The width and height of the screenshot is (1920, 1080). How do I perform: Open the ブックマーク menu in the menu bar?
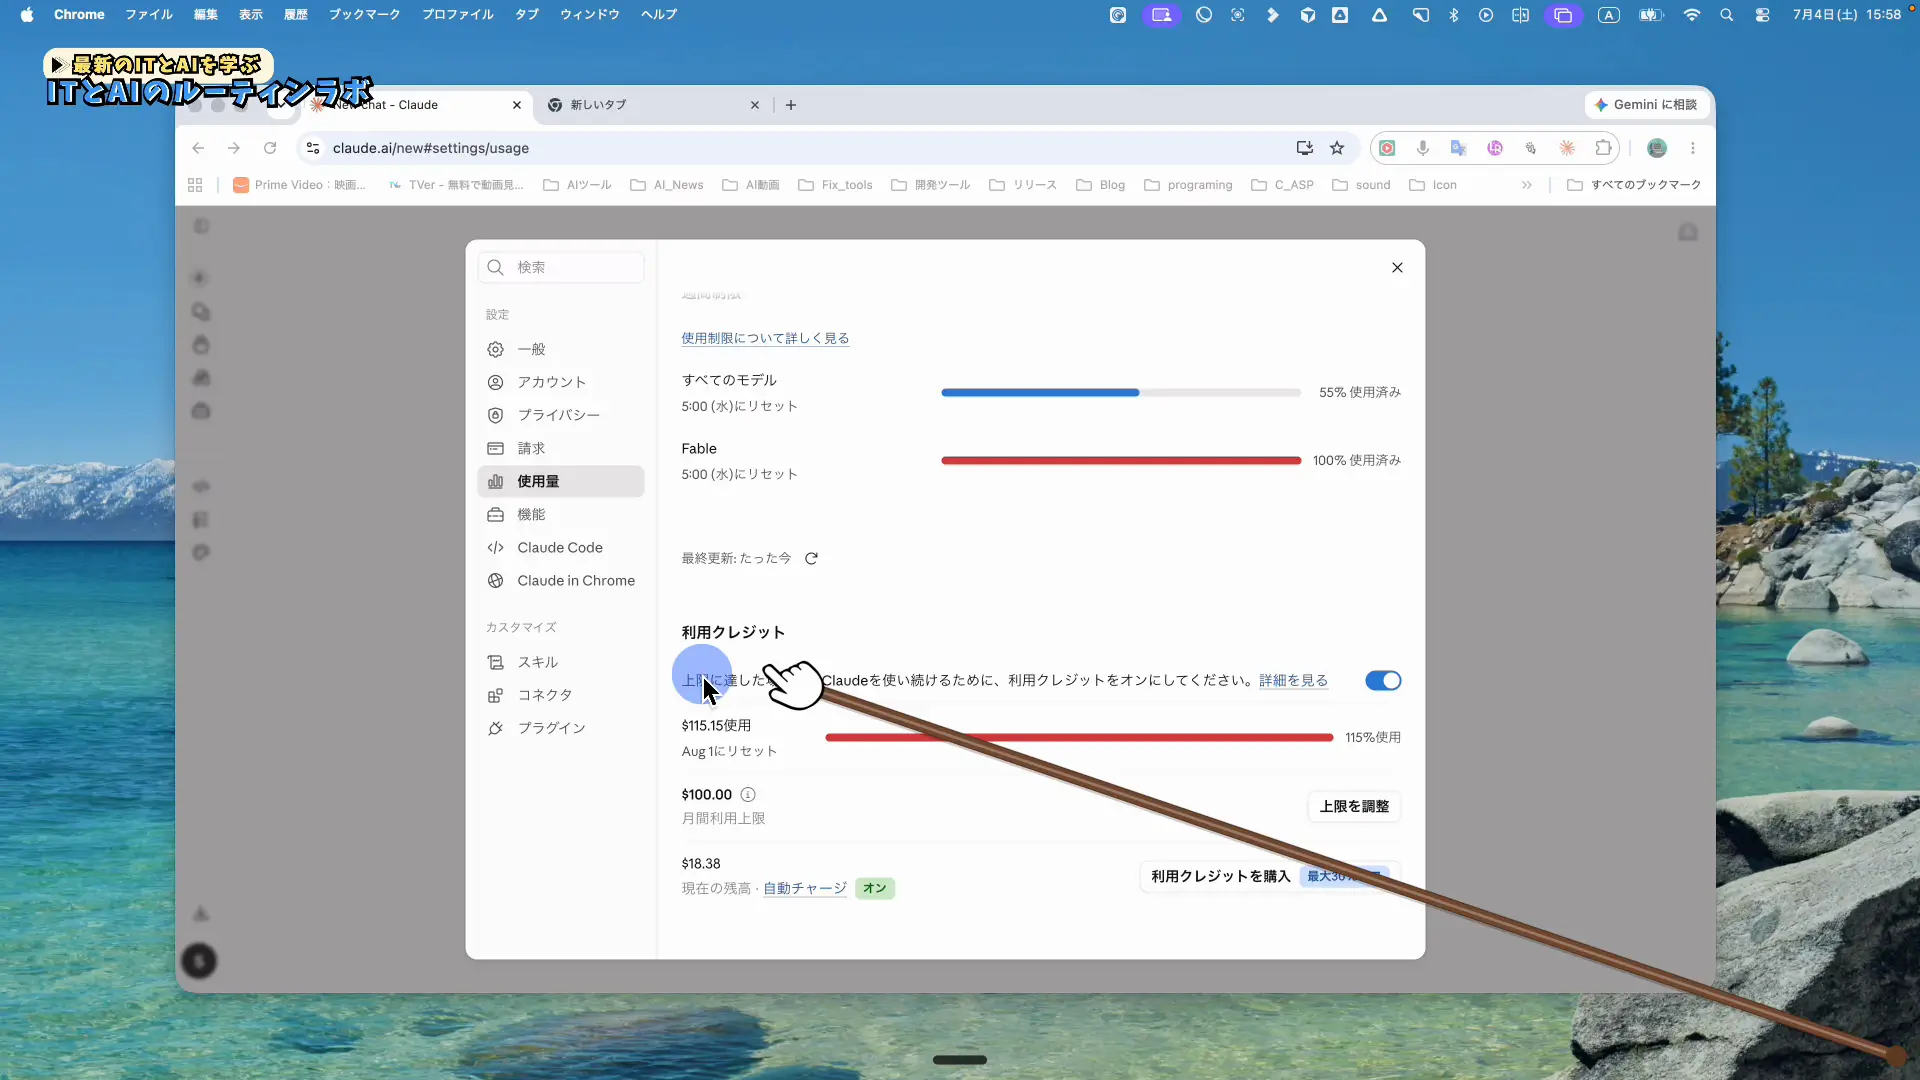pos(365,14)
